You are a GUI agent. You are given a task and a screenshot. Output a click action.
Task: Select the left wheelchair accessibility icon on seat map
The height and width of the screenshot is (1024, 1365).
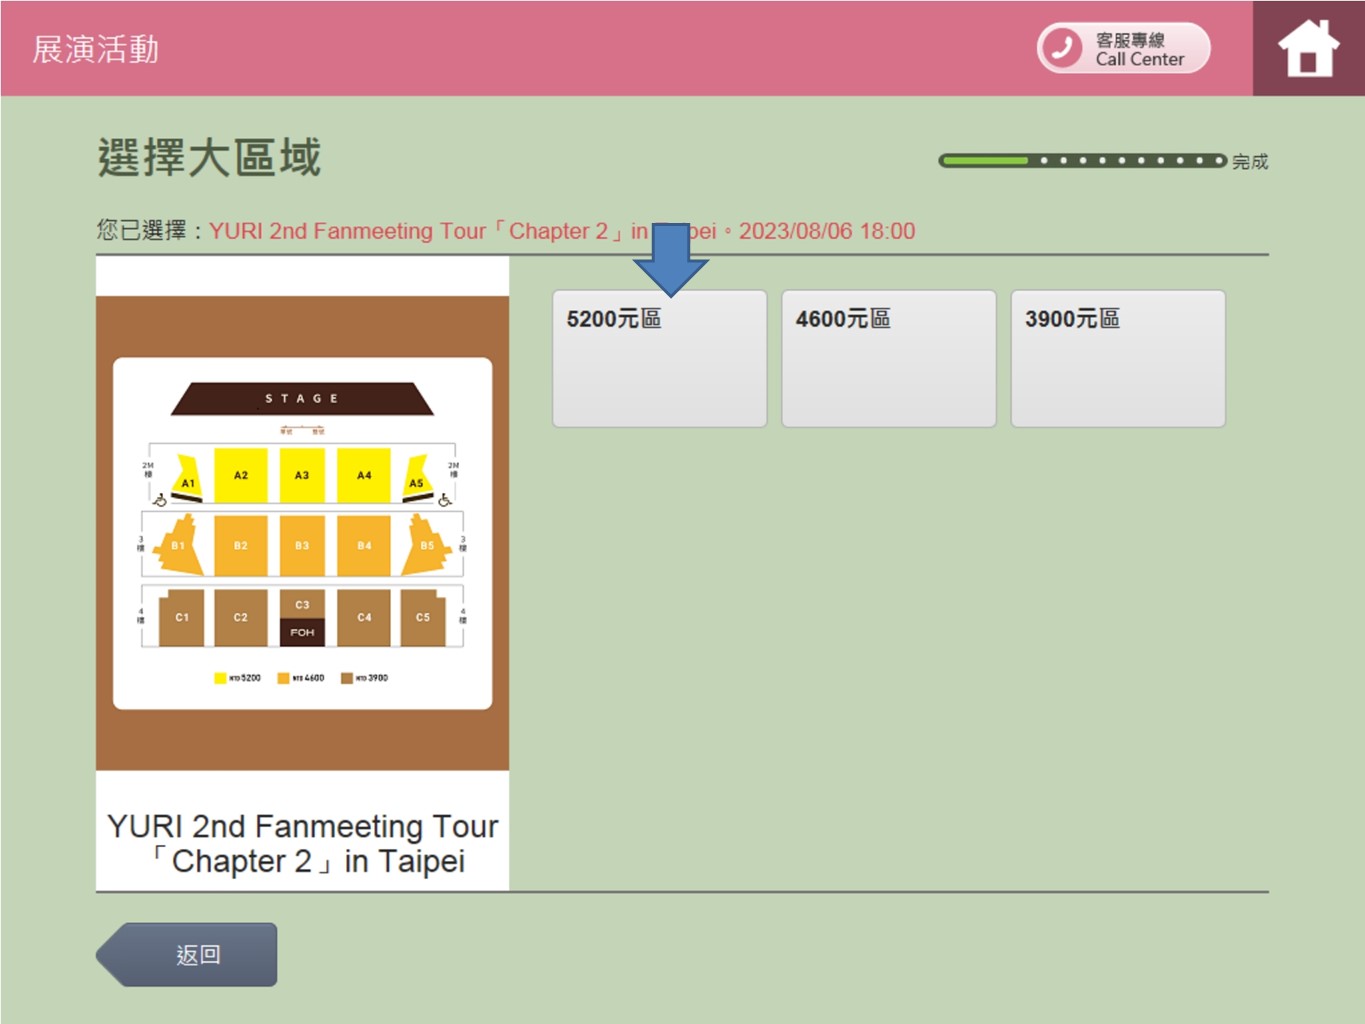coord(160,500)
